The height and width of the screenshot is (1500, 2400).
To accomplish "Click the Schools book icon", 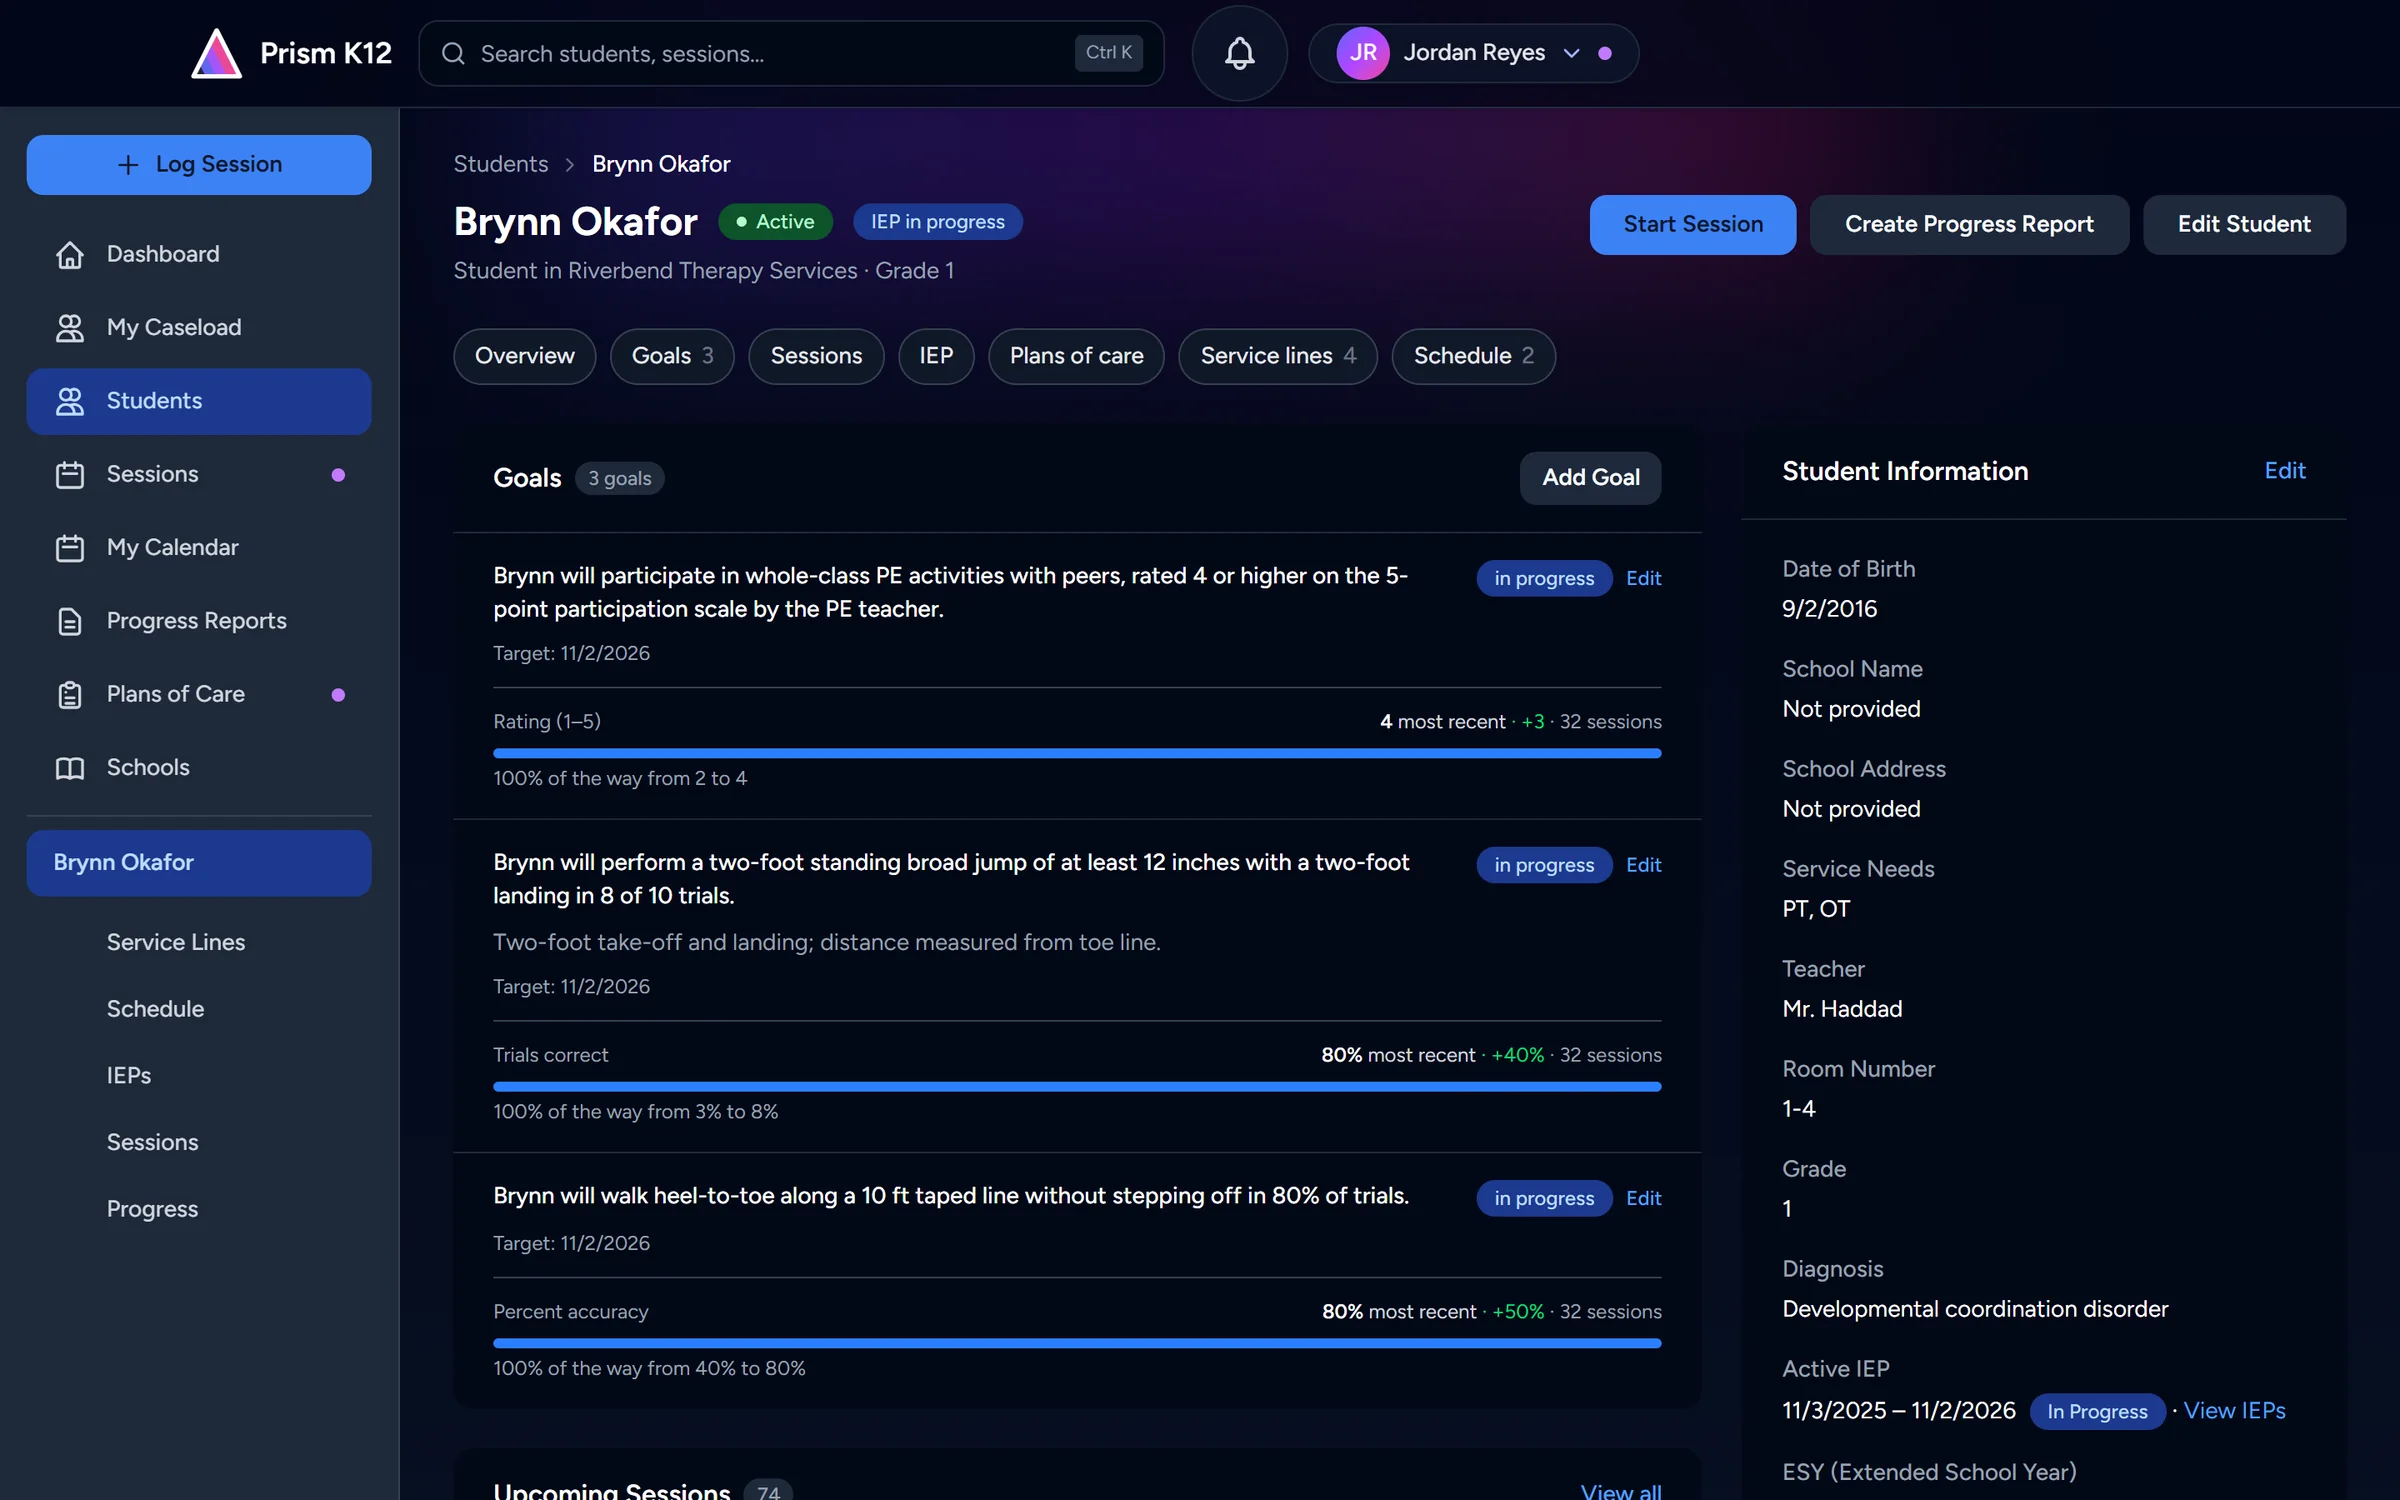I will click(69, 768).
